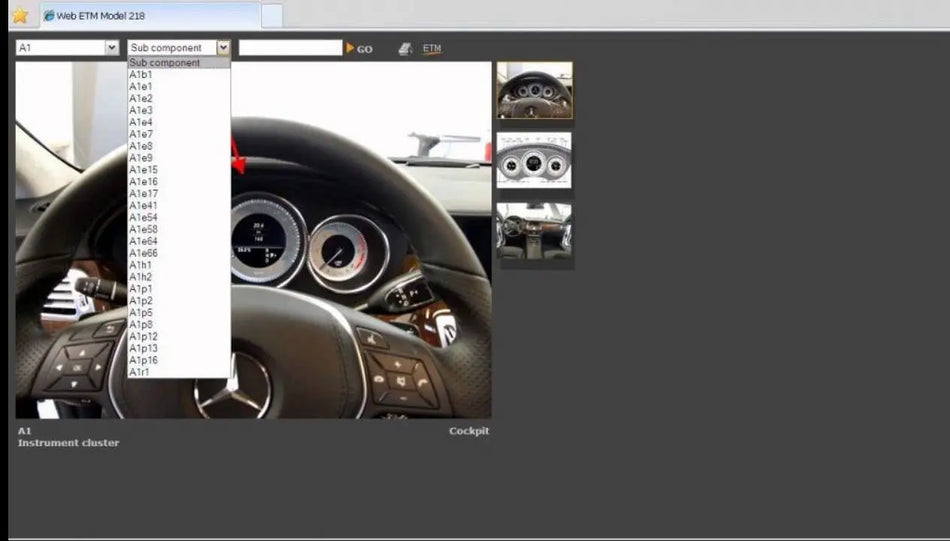
Task: Click the orange GO arrow button
Action: pos(358,48)
